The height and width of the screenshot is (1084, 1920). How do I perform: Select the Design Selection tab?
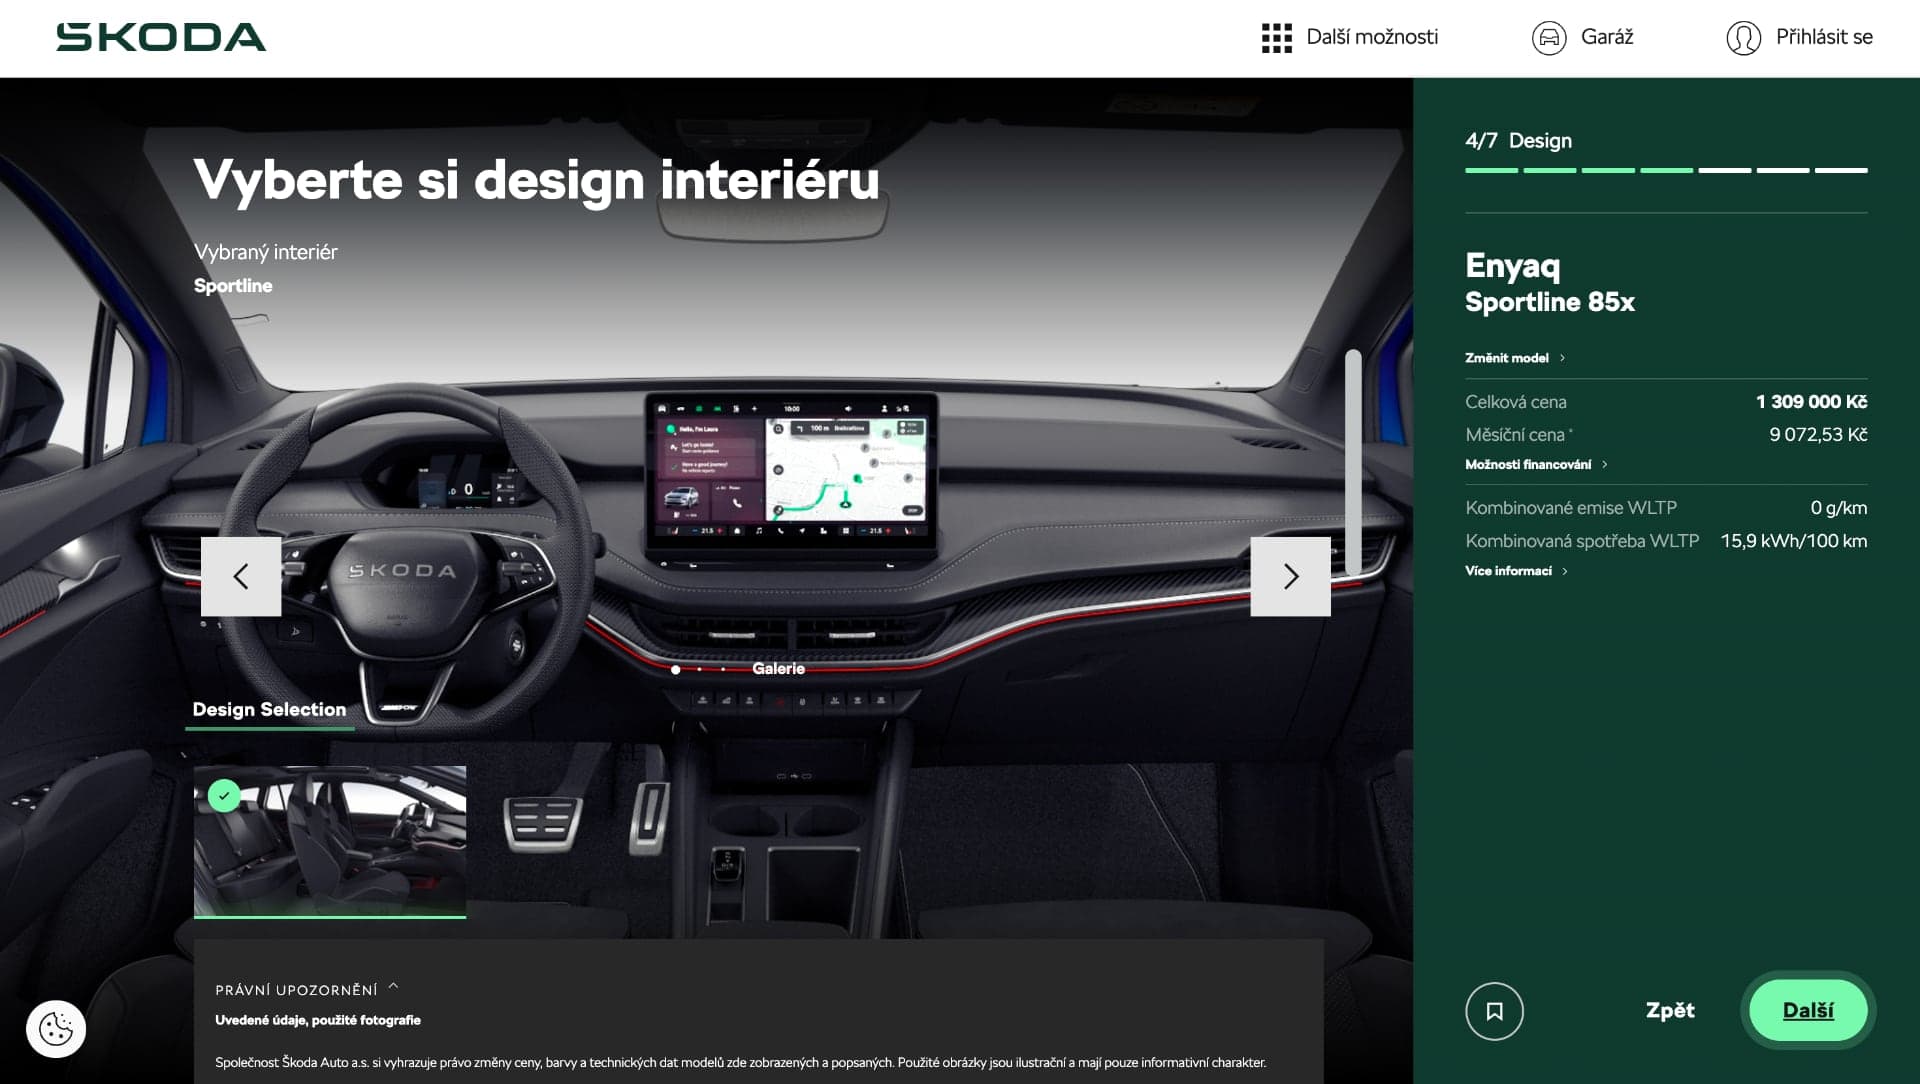click(269, 710)
